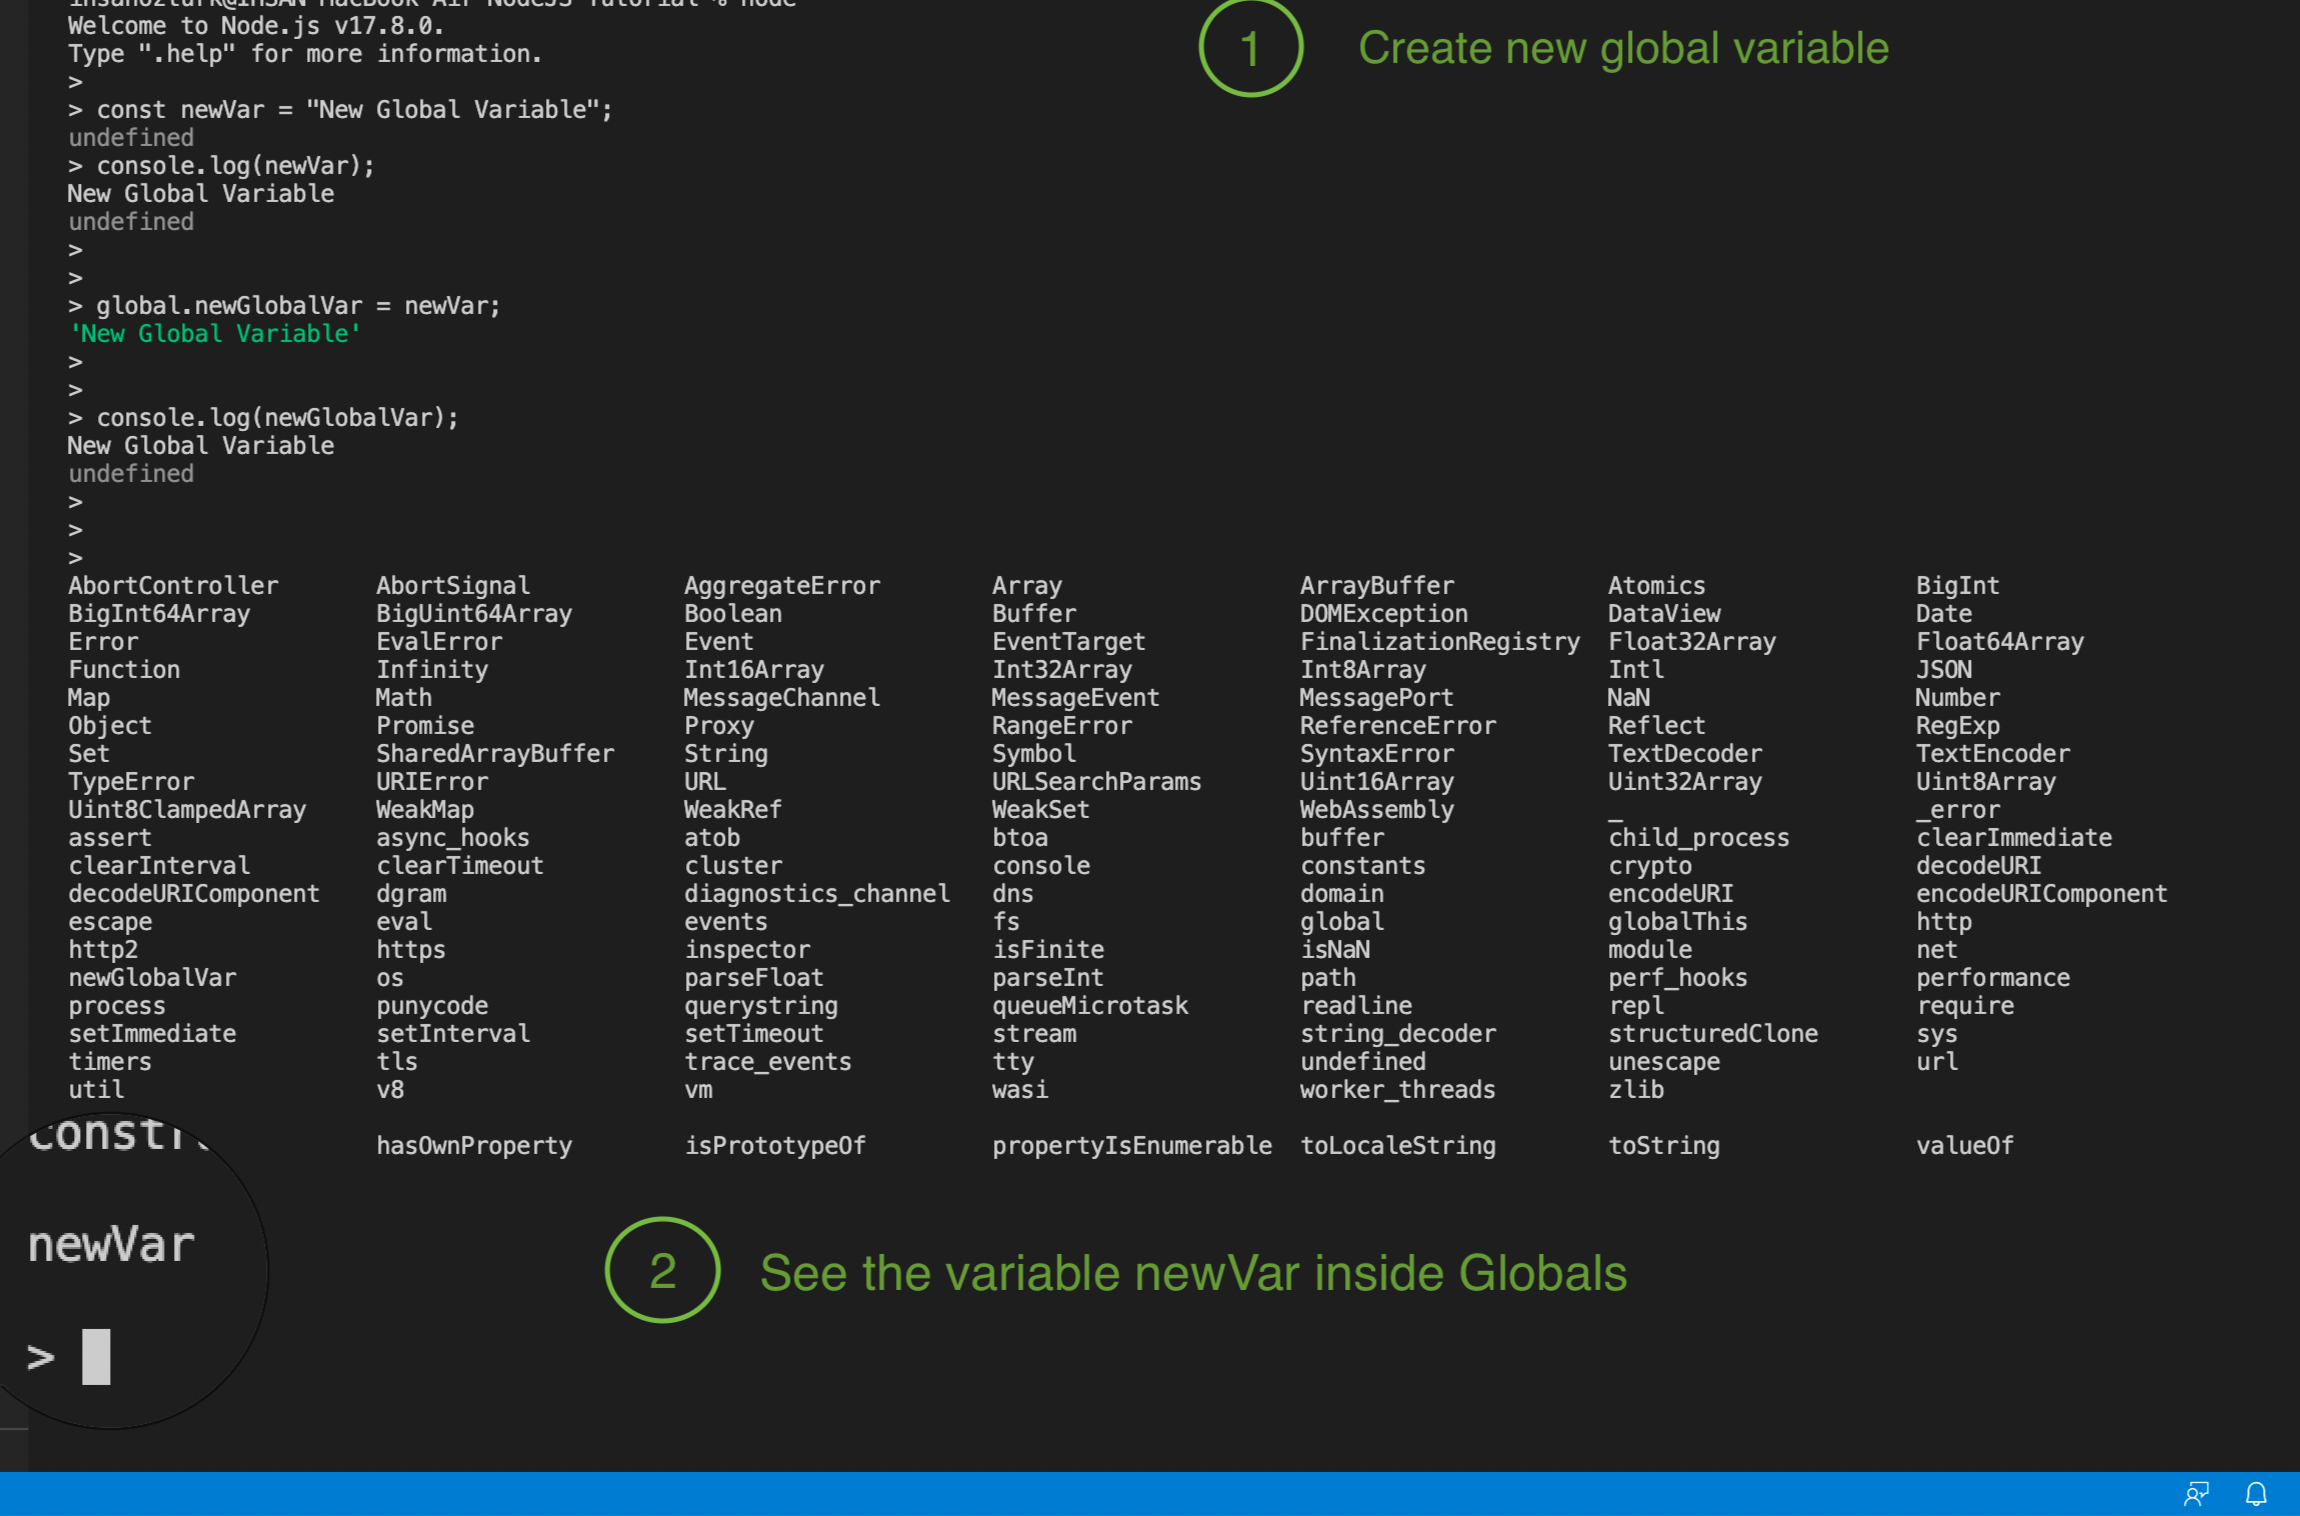Select 'queueMicrotask' entry
The image size is (2300, 1516).
click(x=1090, y=1006)
